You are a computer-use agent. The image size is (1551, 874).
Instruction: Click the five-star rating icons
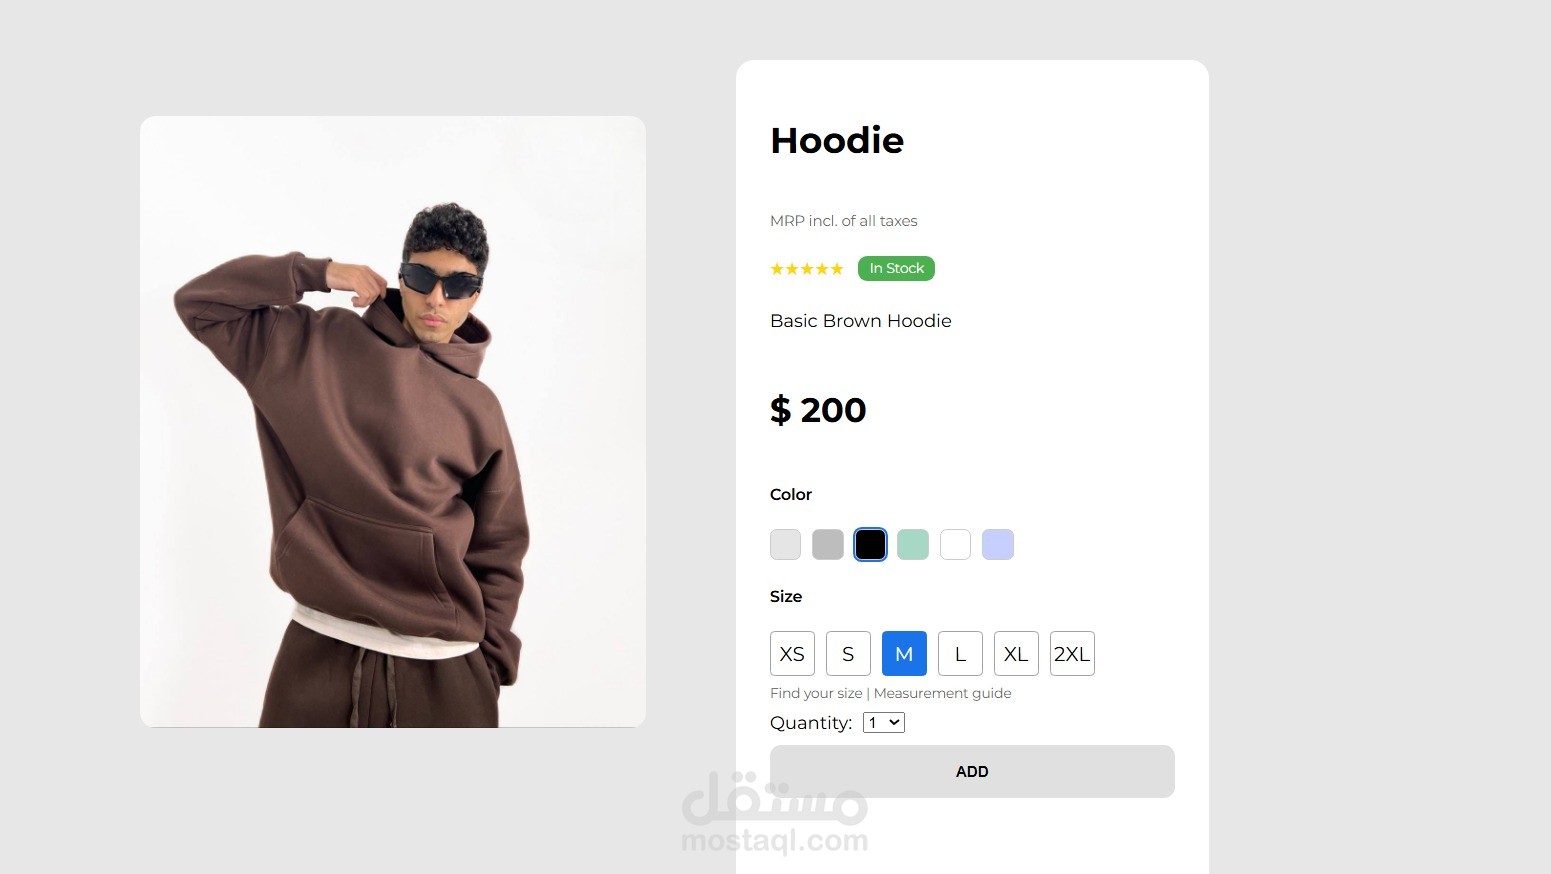tap(807, 269)
